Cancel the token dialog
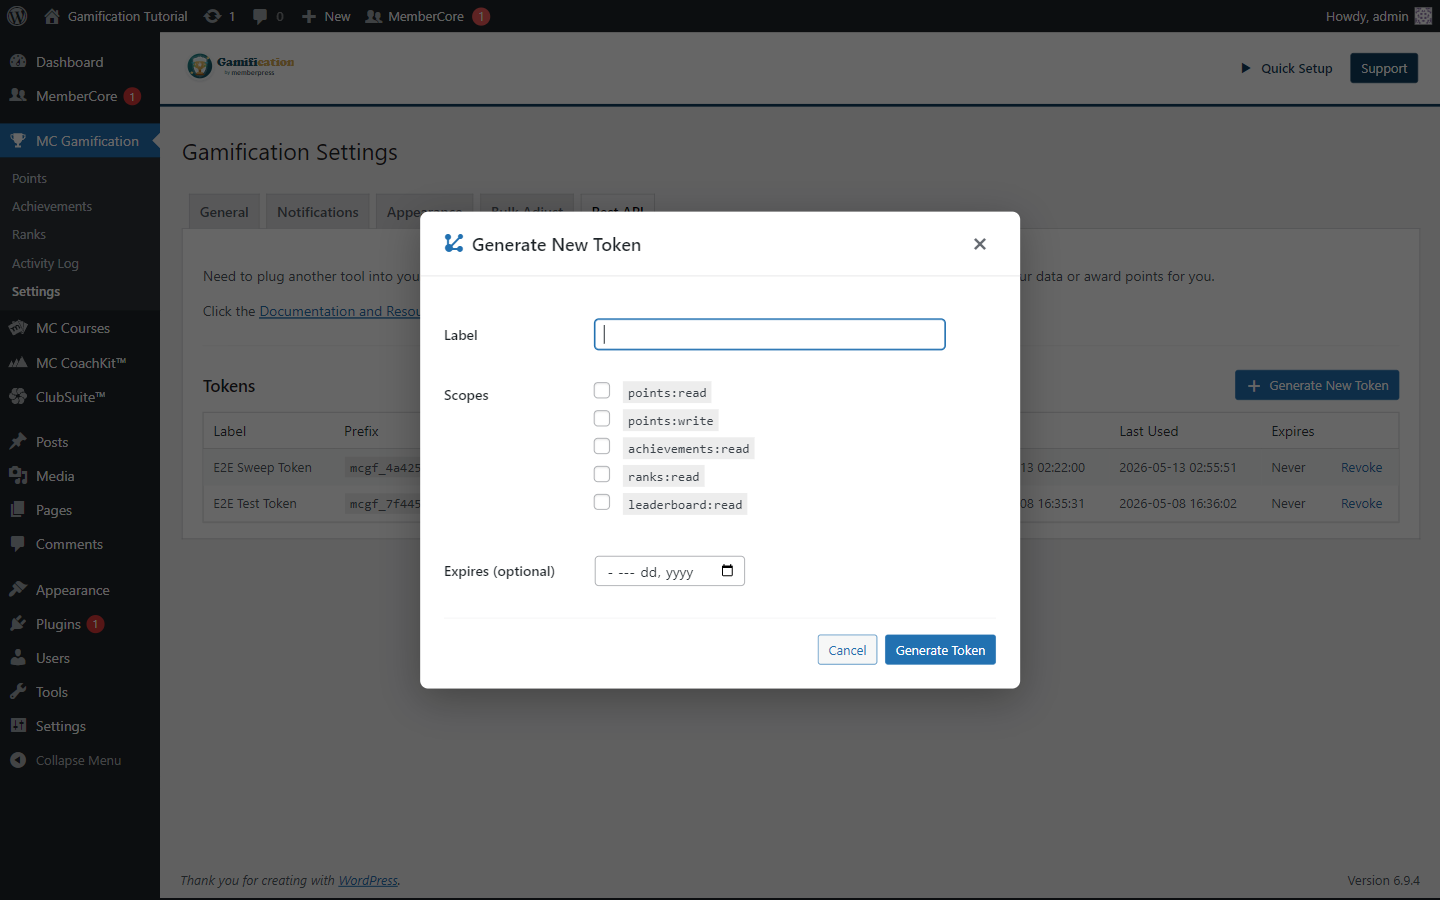The height and width of the screenshot is (900, 1440). [x=848, y=650]
